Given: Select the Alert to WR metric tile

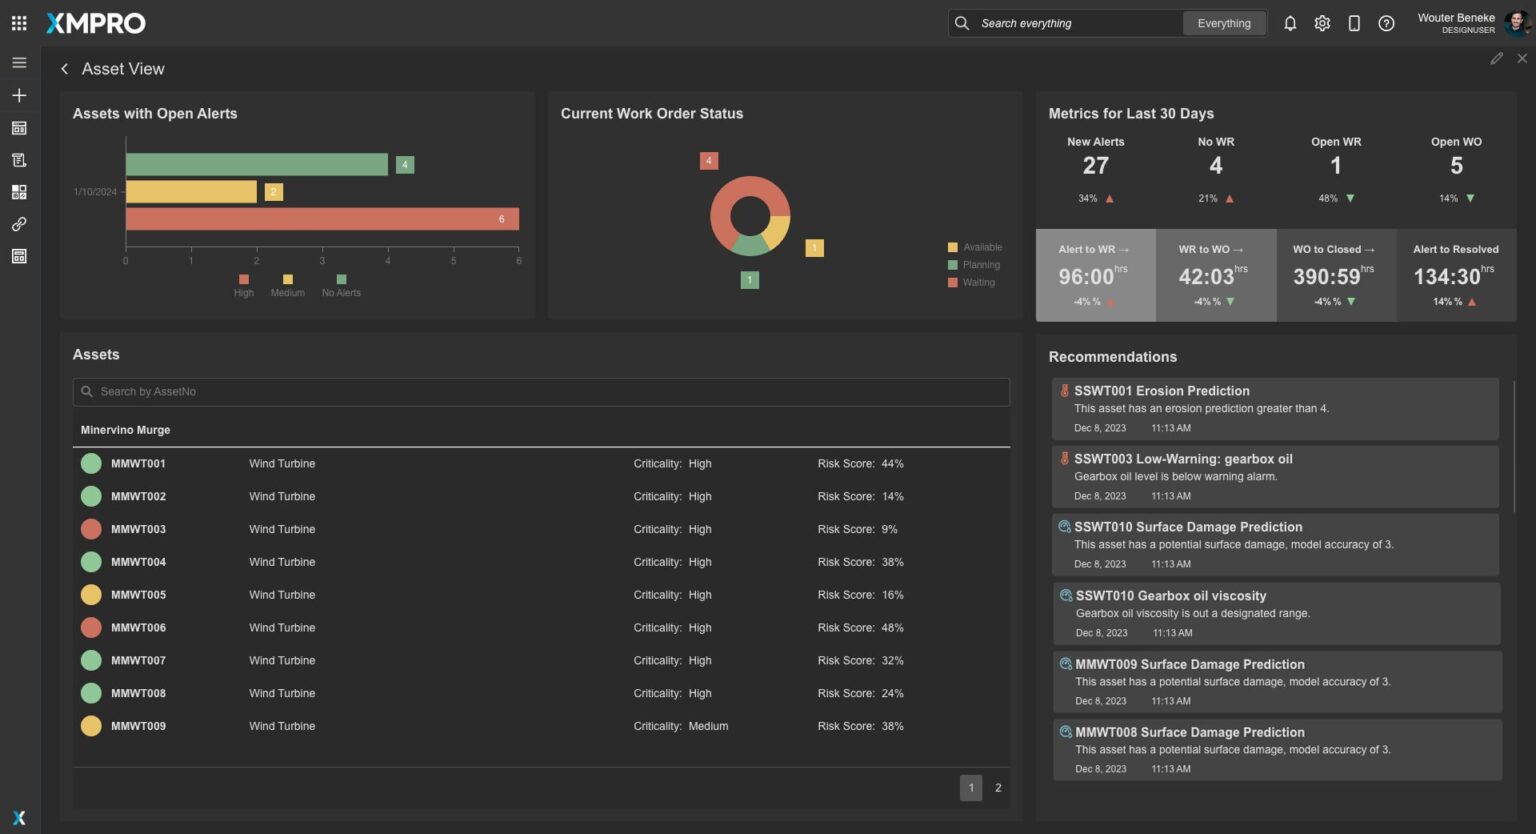Looking at the screenshot, I should coord(1095,275).
